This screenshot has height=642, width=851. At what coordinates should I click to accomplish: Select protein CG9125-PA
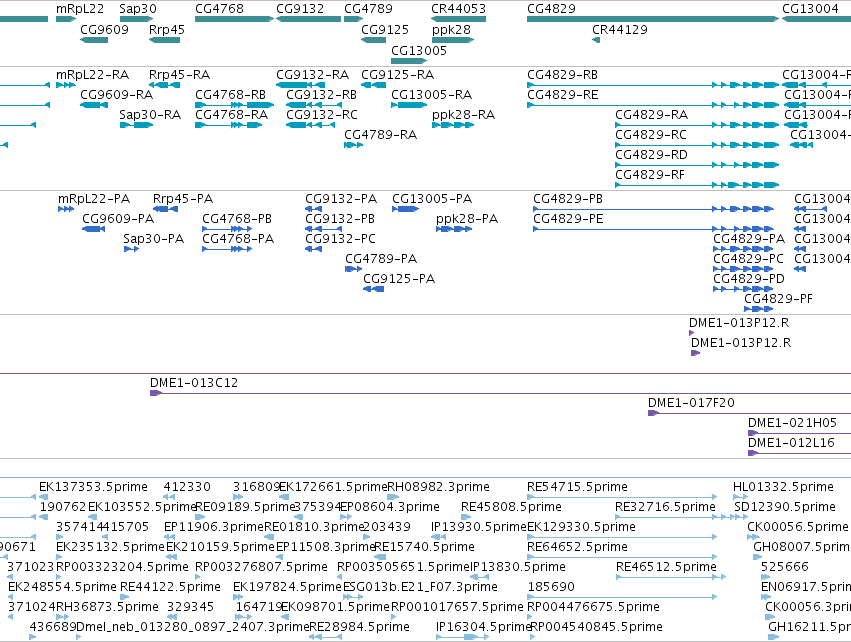point(373,289)
